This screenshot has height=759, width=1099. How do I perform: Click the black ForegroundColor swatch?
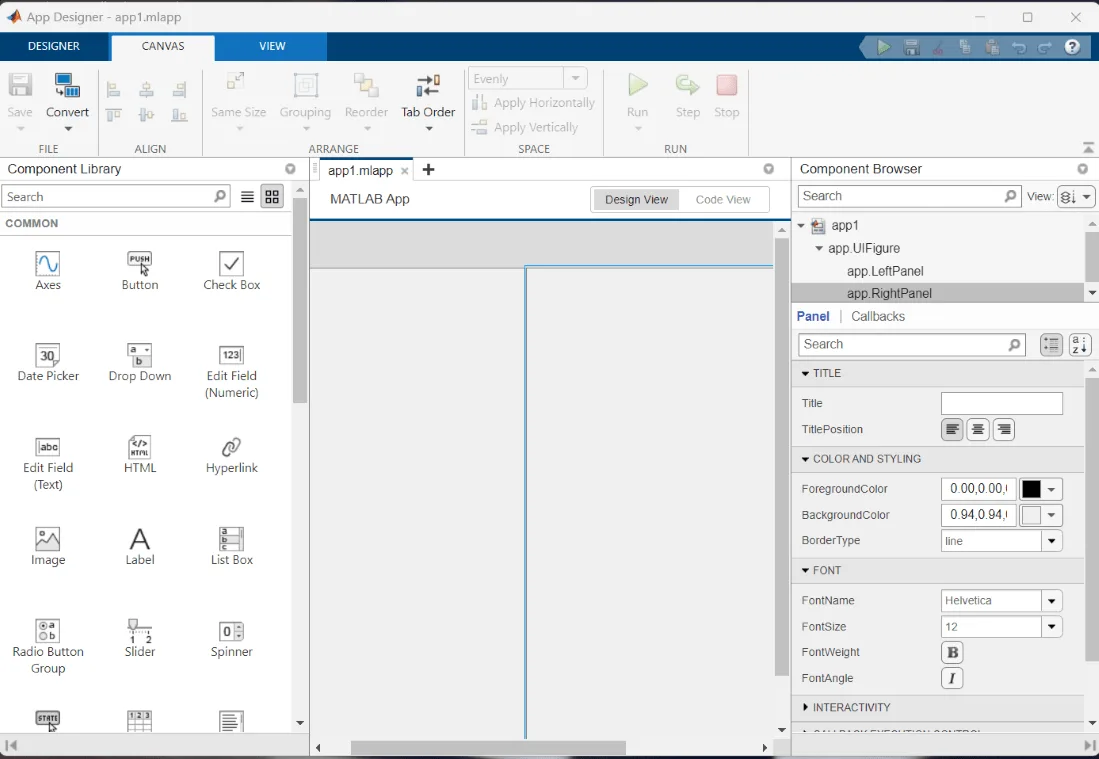1031,489
